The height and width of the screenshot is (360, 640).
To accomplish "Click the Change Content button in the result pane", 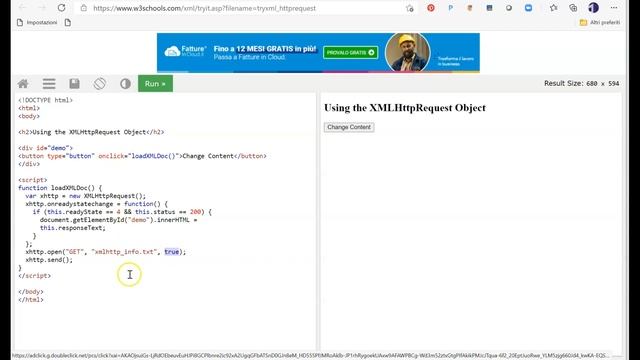I will (349, 127).
